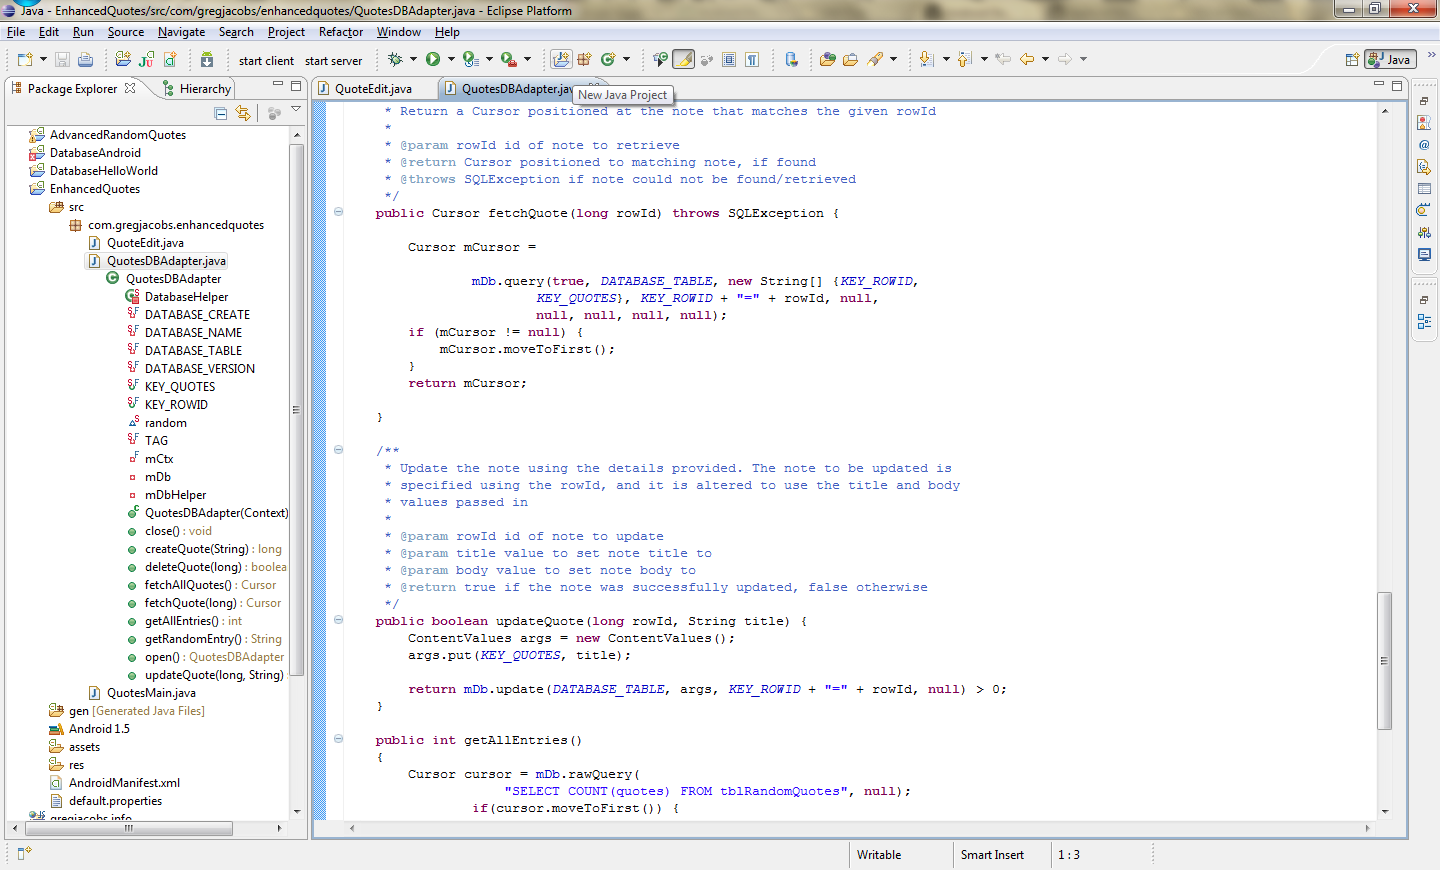The height and width of the screenshot is (870, 1440).
Task: Click the Print icon in toolbar
Action: (x=86, y=60)
